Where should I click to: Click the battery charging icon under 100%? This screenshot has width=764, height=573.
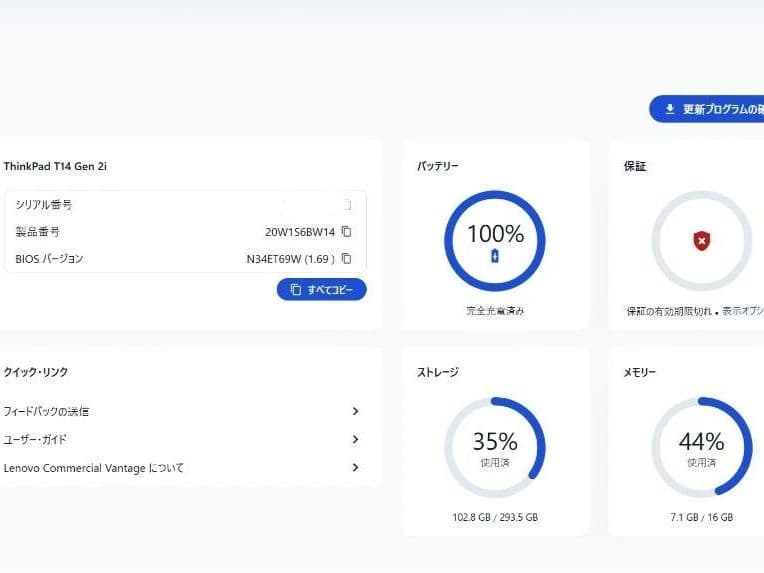click(x=494, y=257)
